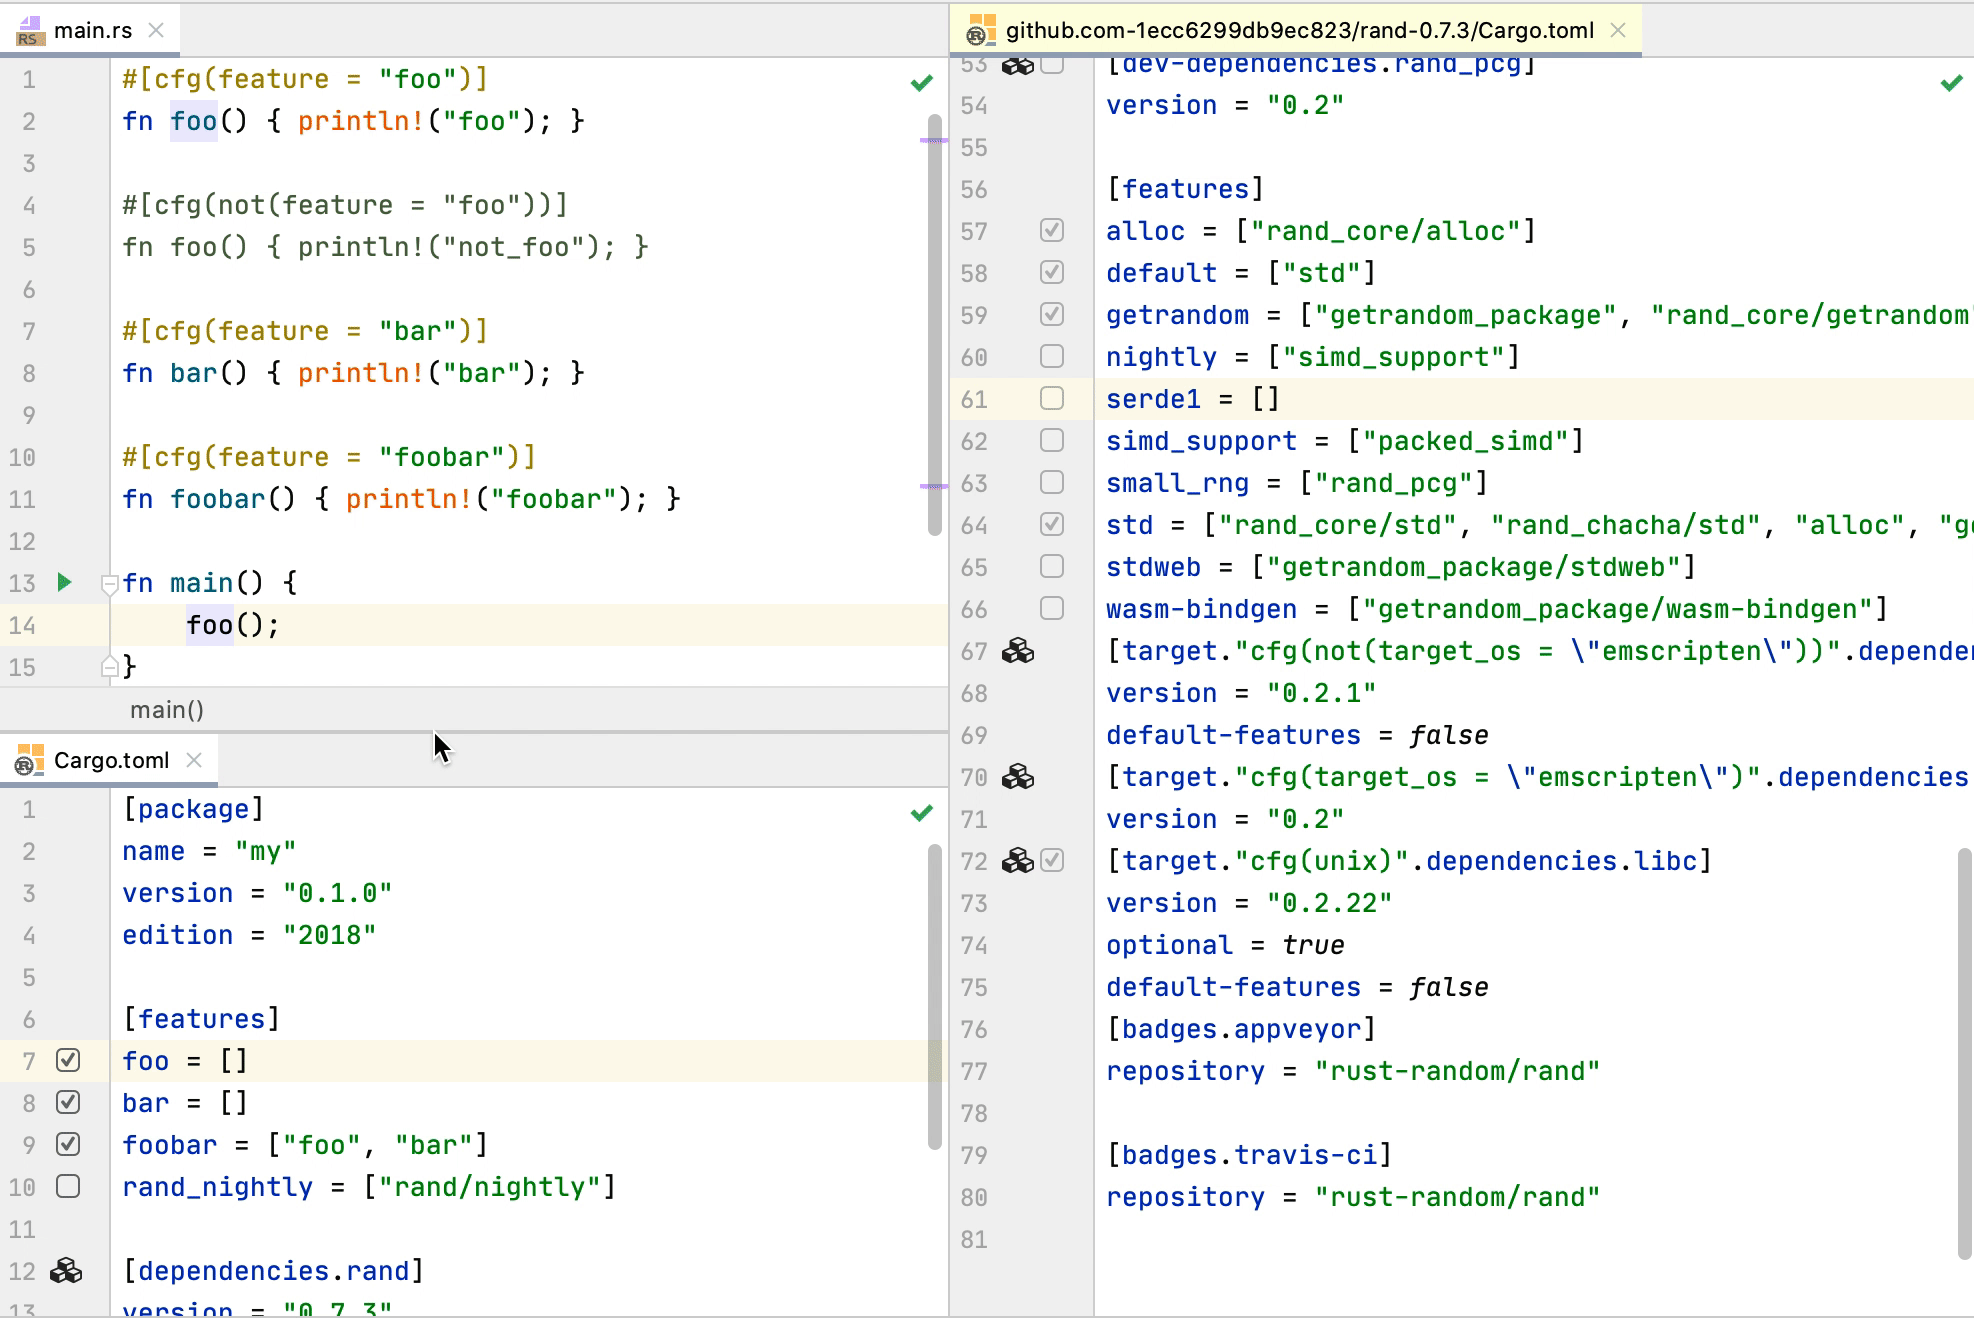Click "rand/nightly" string value
1974x1318 pixels.
click(490, 1187)
